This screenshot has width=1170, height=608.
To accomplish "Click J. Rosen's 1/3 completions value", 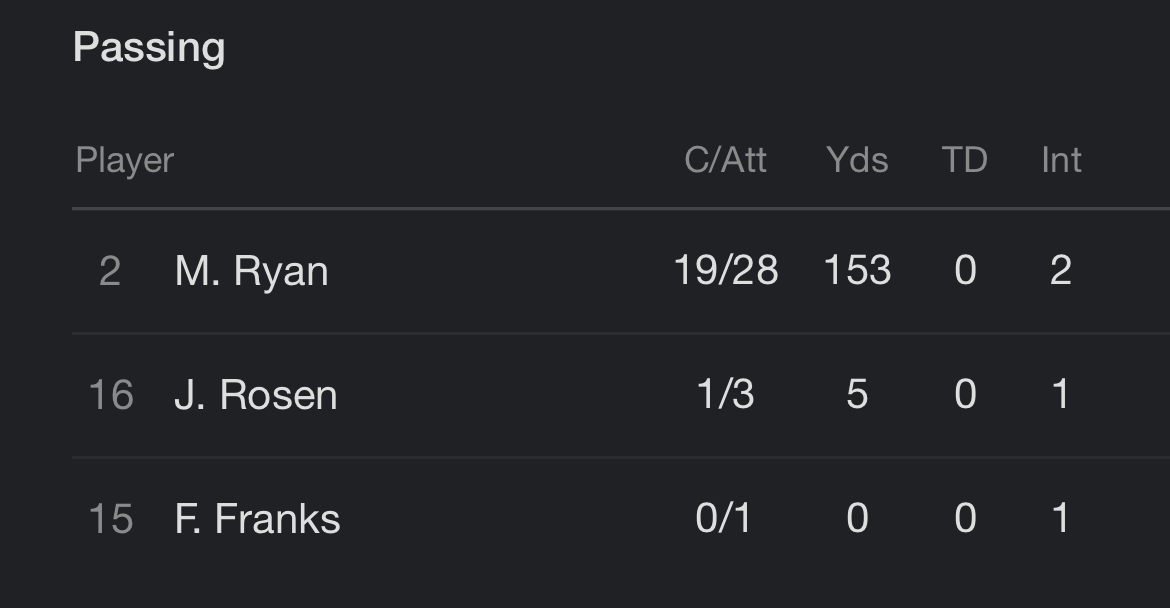I will (725, 394).
